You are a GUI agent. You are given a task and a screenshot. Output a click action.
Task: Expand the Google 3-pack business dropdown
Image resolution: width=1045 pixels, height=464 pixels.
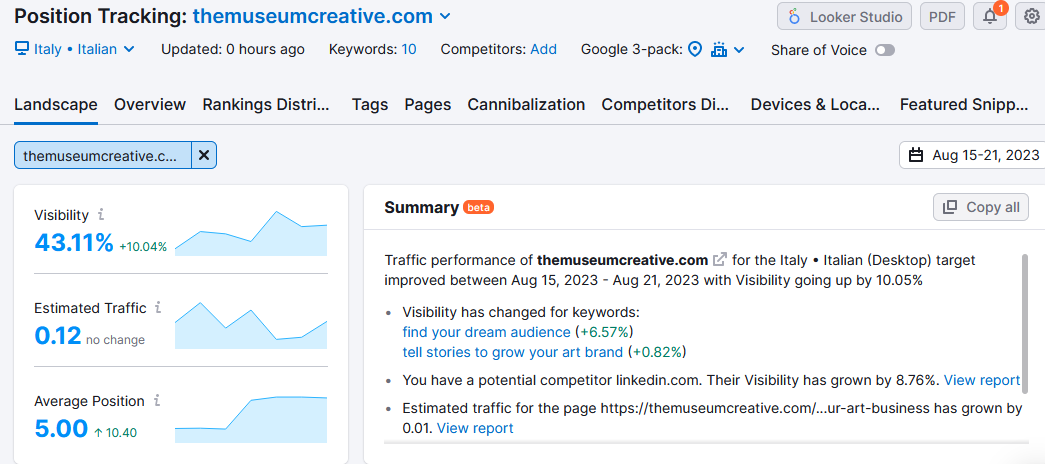click(x=727, y=49)
